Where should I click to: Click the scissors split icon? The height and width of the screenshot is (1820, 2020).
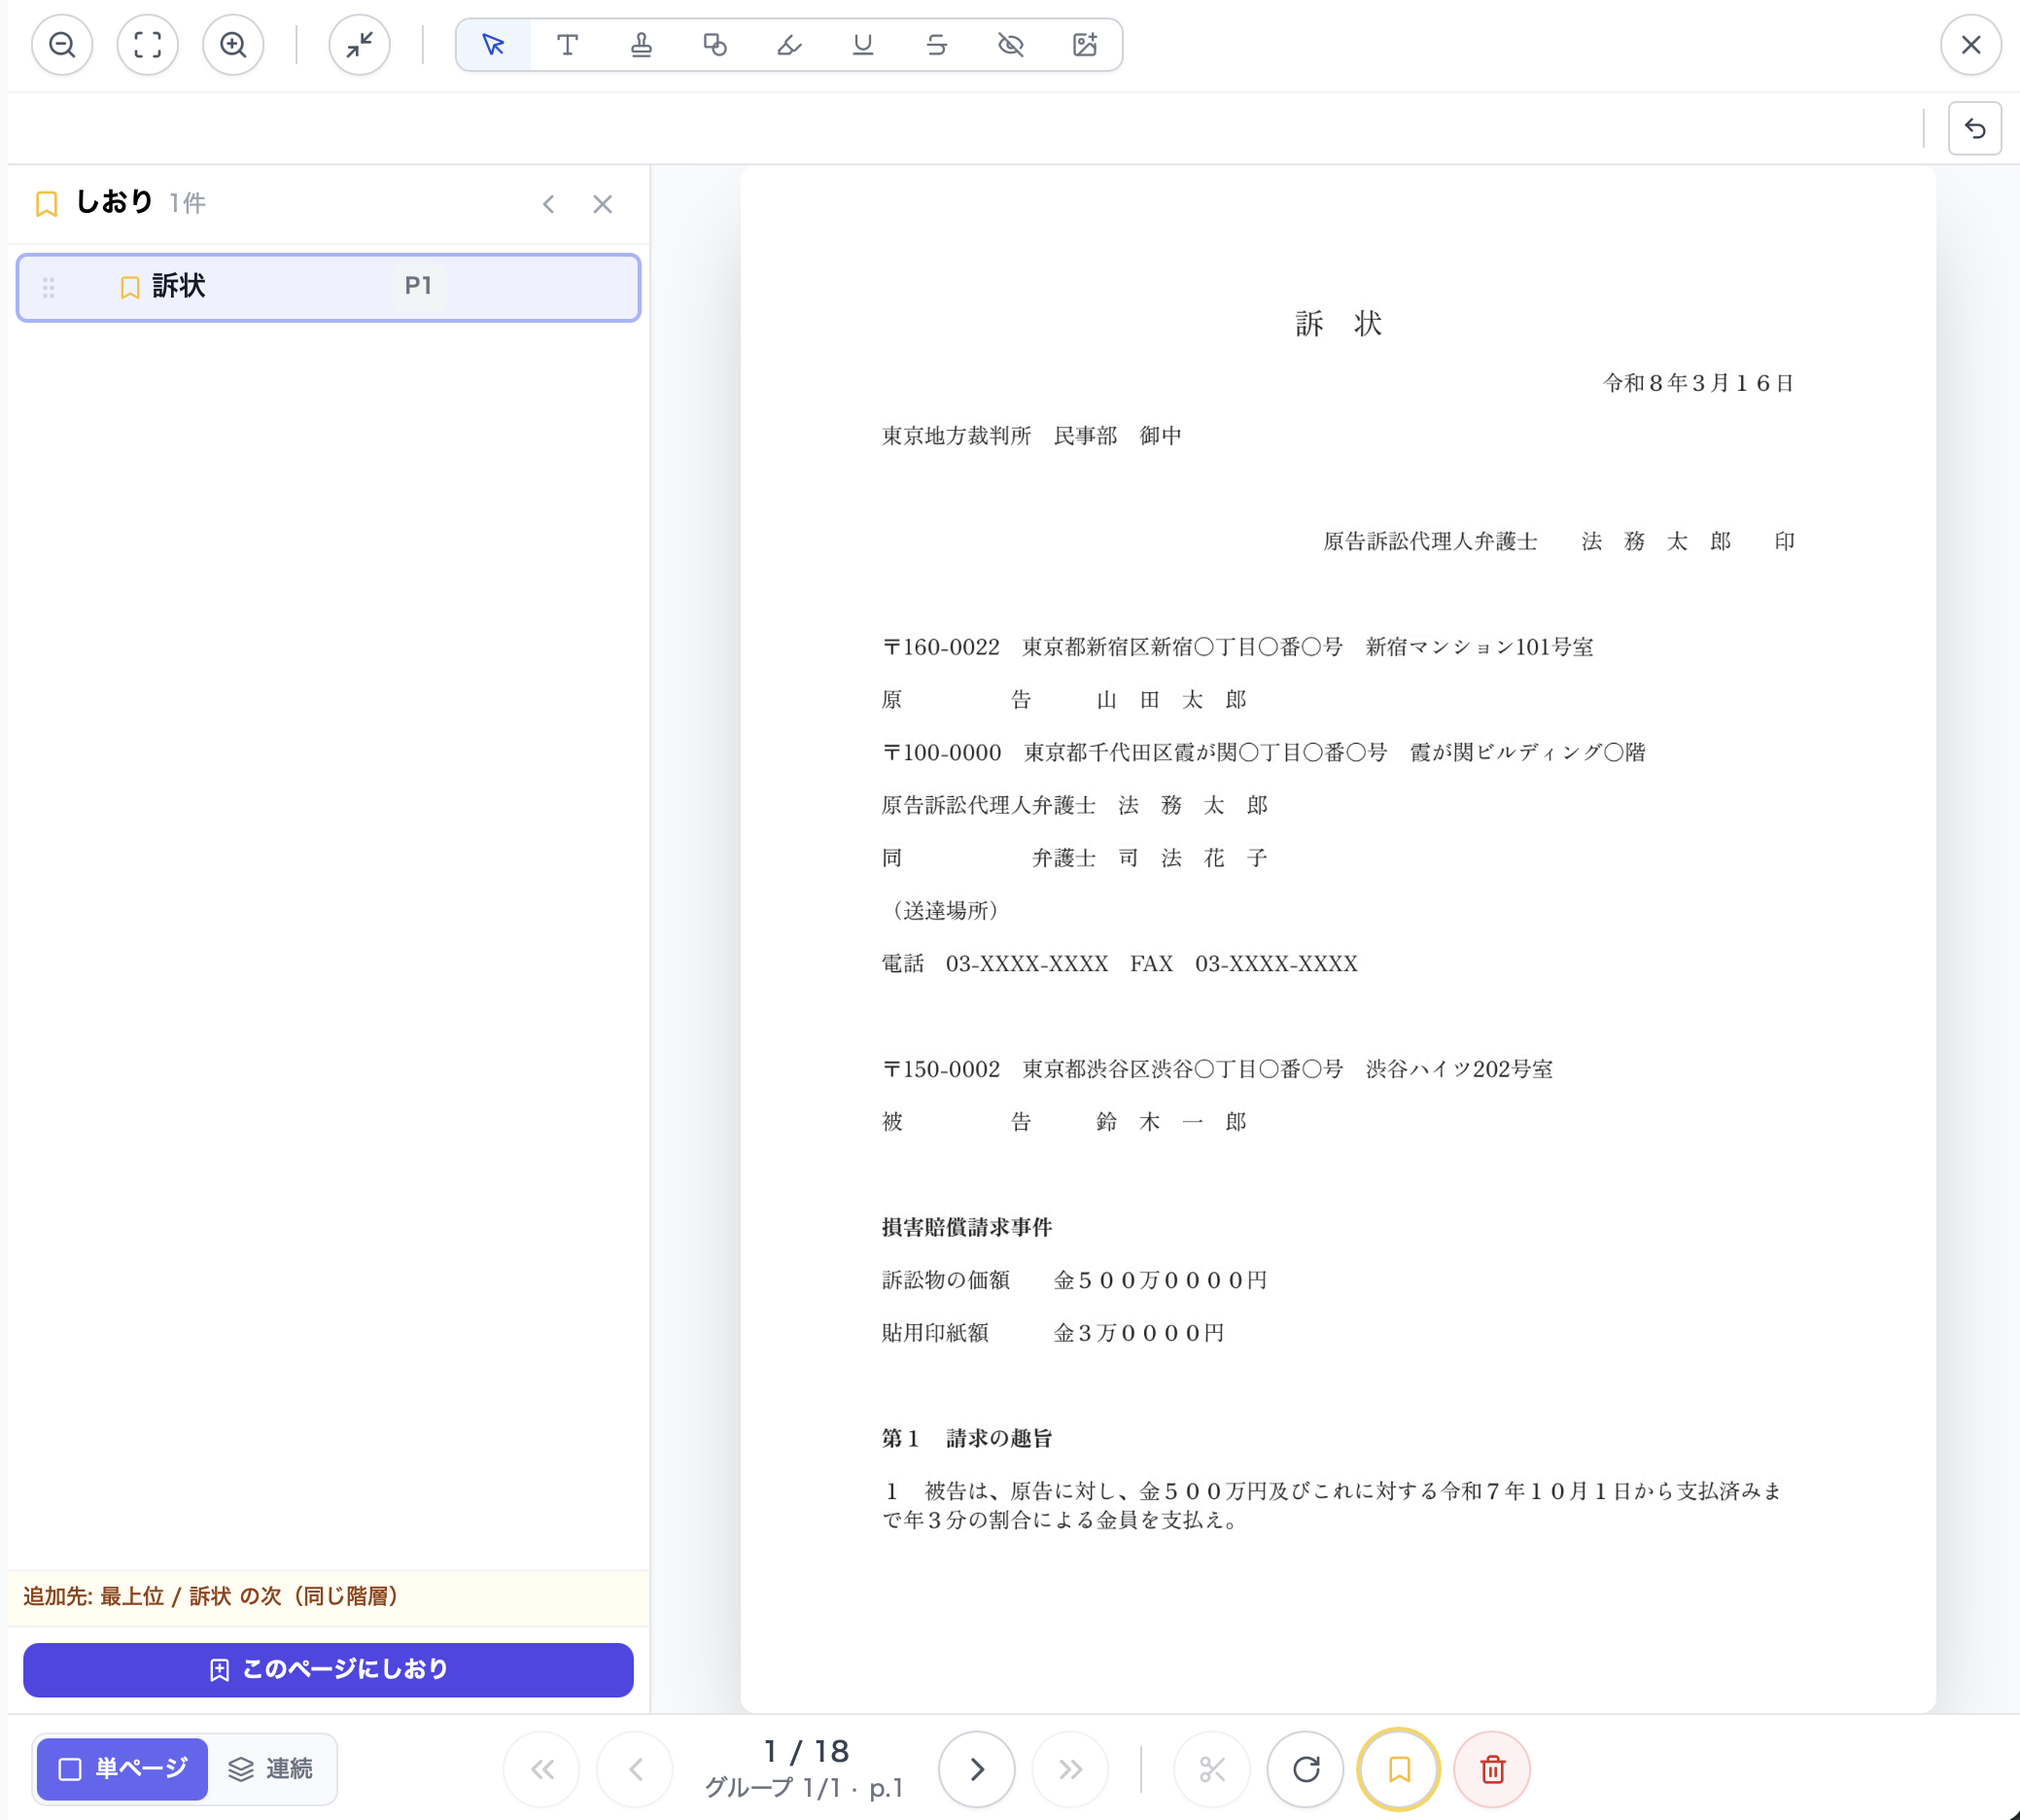[1212, 1770]
